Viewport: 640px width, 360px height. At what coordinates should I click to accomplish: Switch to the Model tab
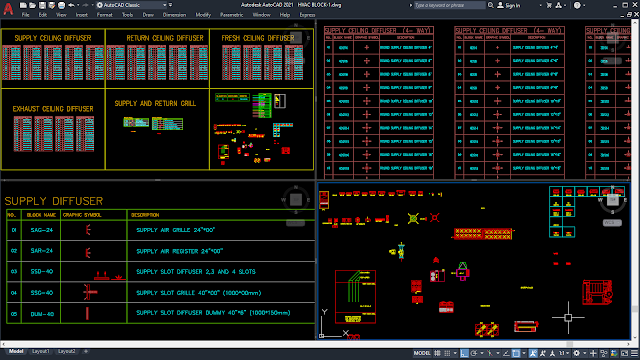point(16,351)
